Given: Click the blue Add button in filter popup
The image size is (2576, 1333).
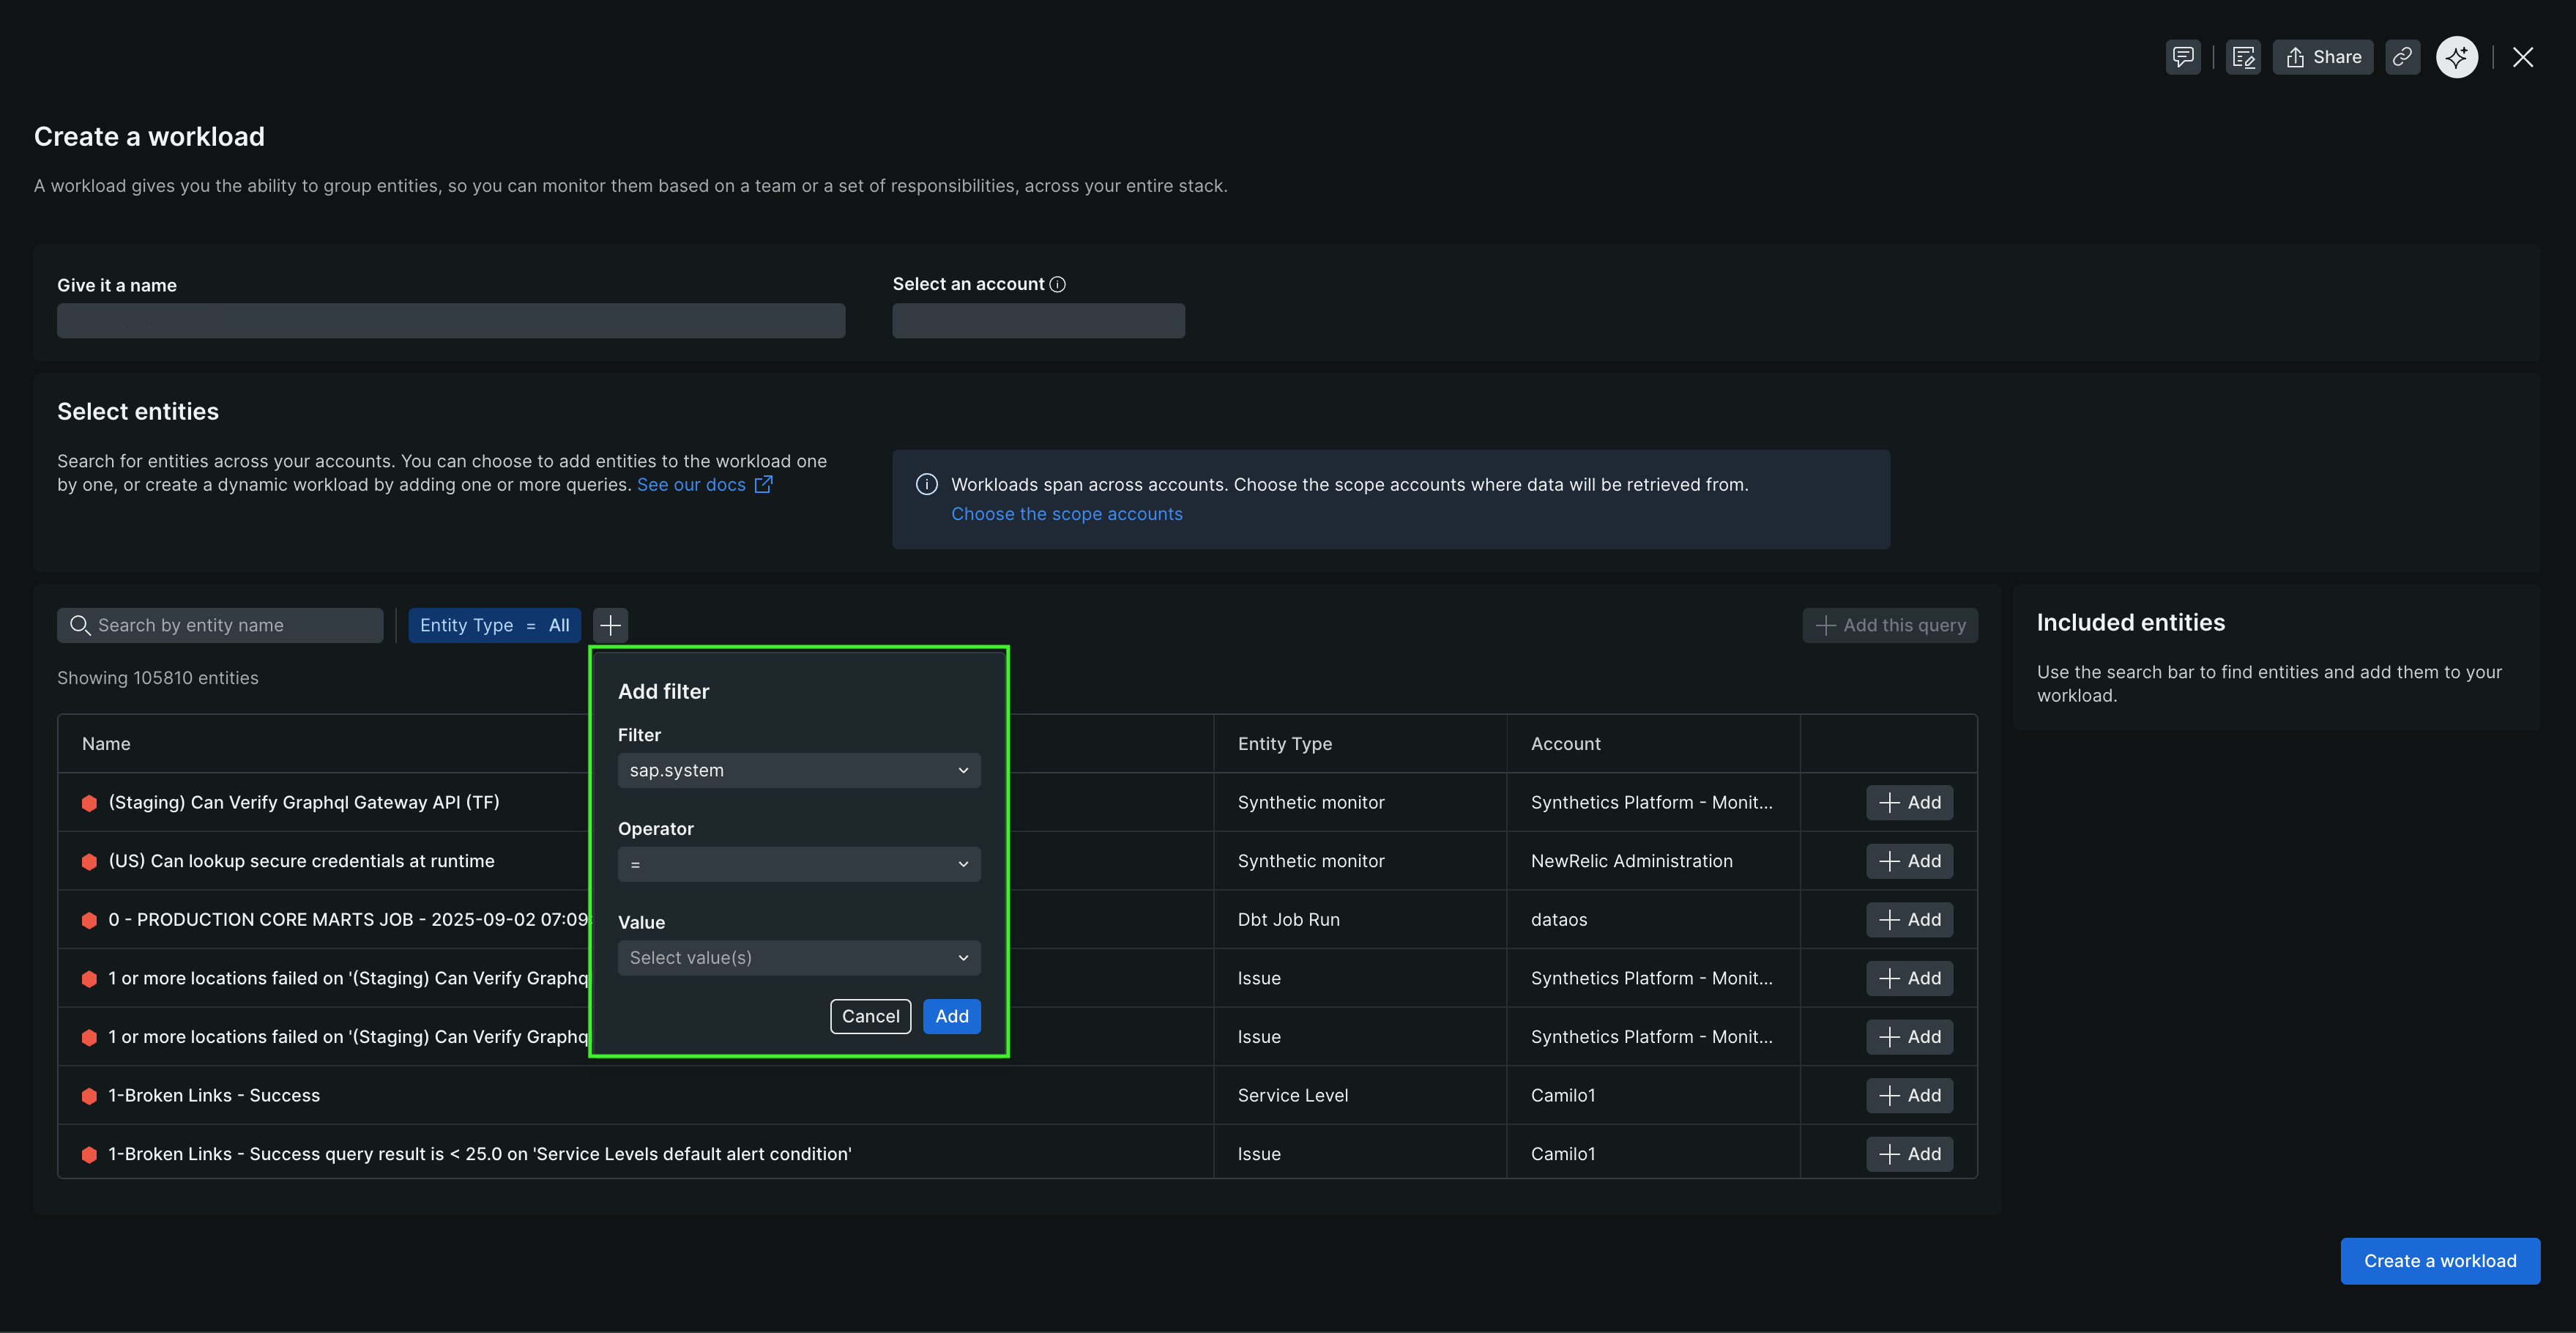Looking at the screenshot, I should click(951, 1016).
